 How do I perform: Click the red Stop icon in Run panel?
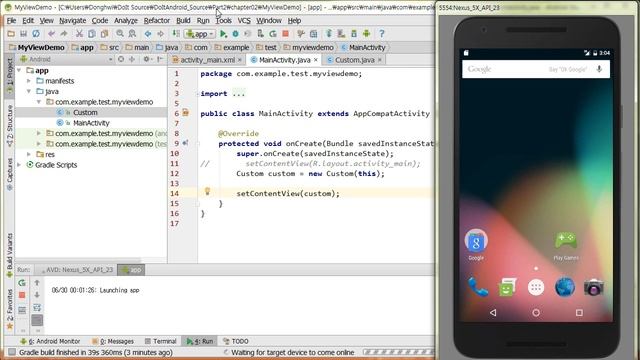(x=22, y=295)
